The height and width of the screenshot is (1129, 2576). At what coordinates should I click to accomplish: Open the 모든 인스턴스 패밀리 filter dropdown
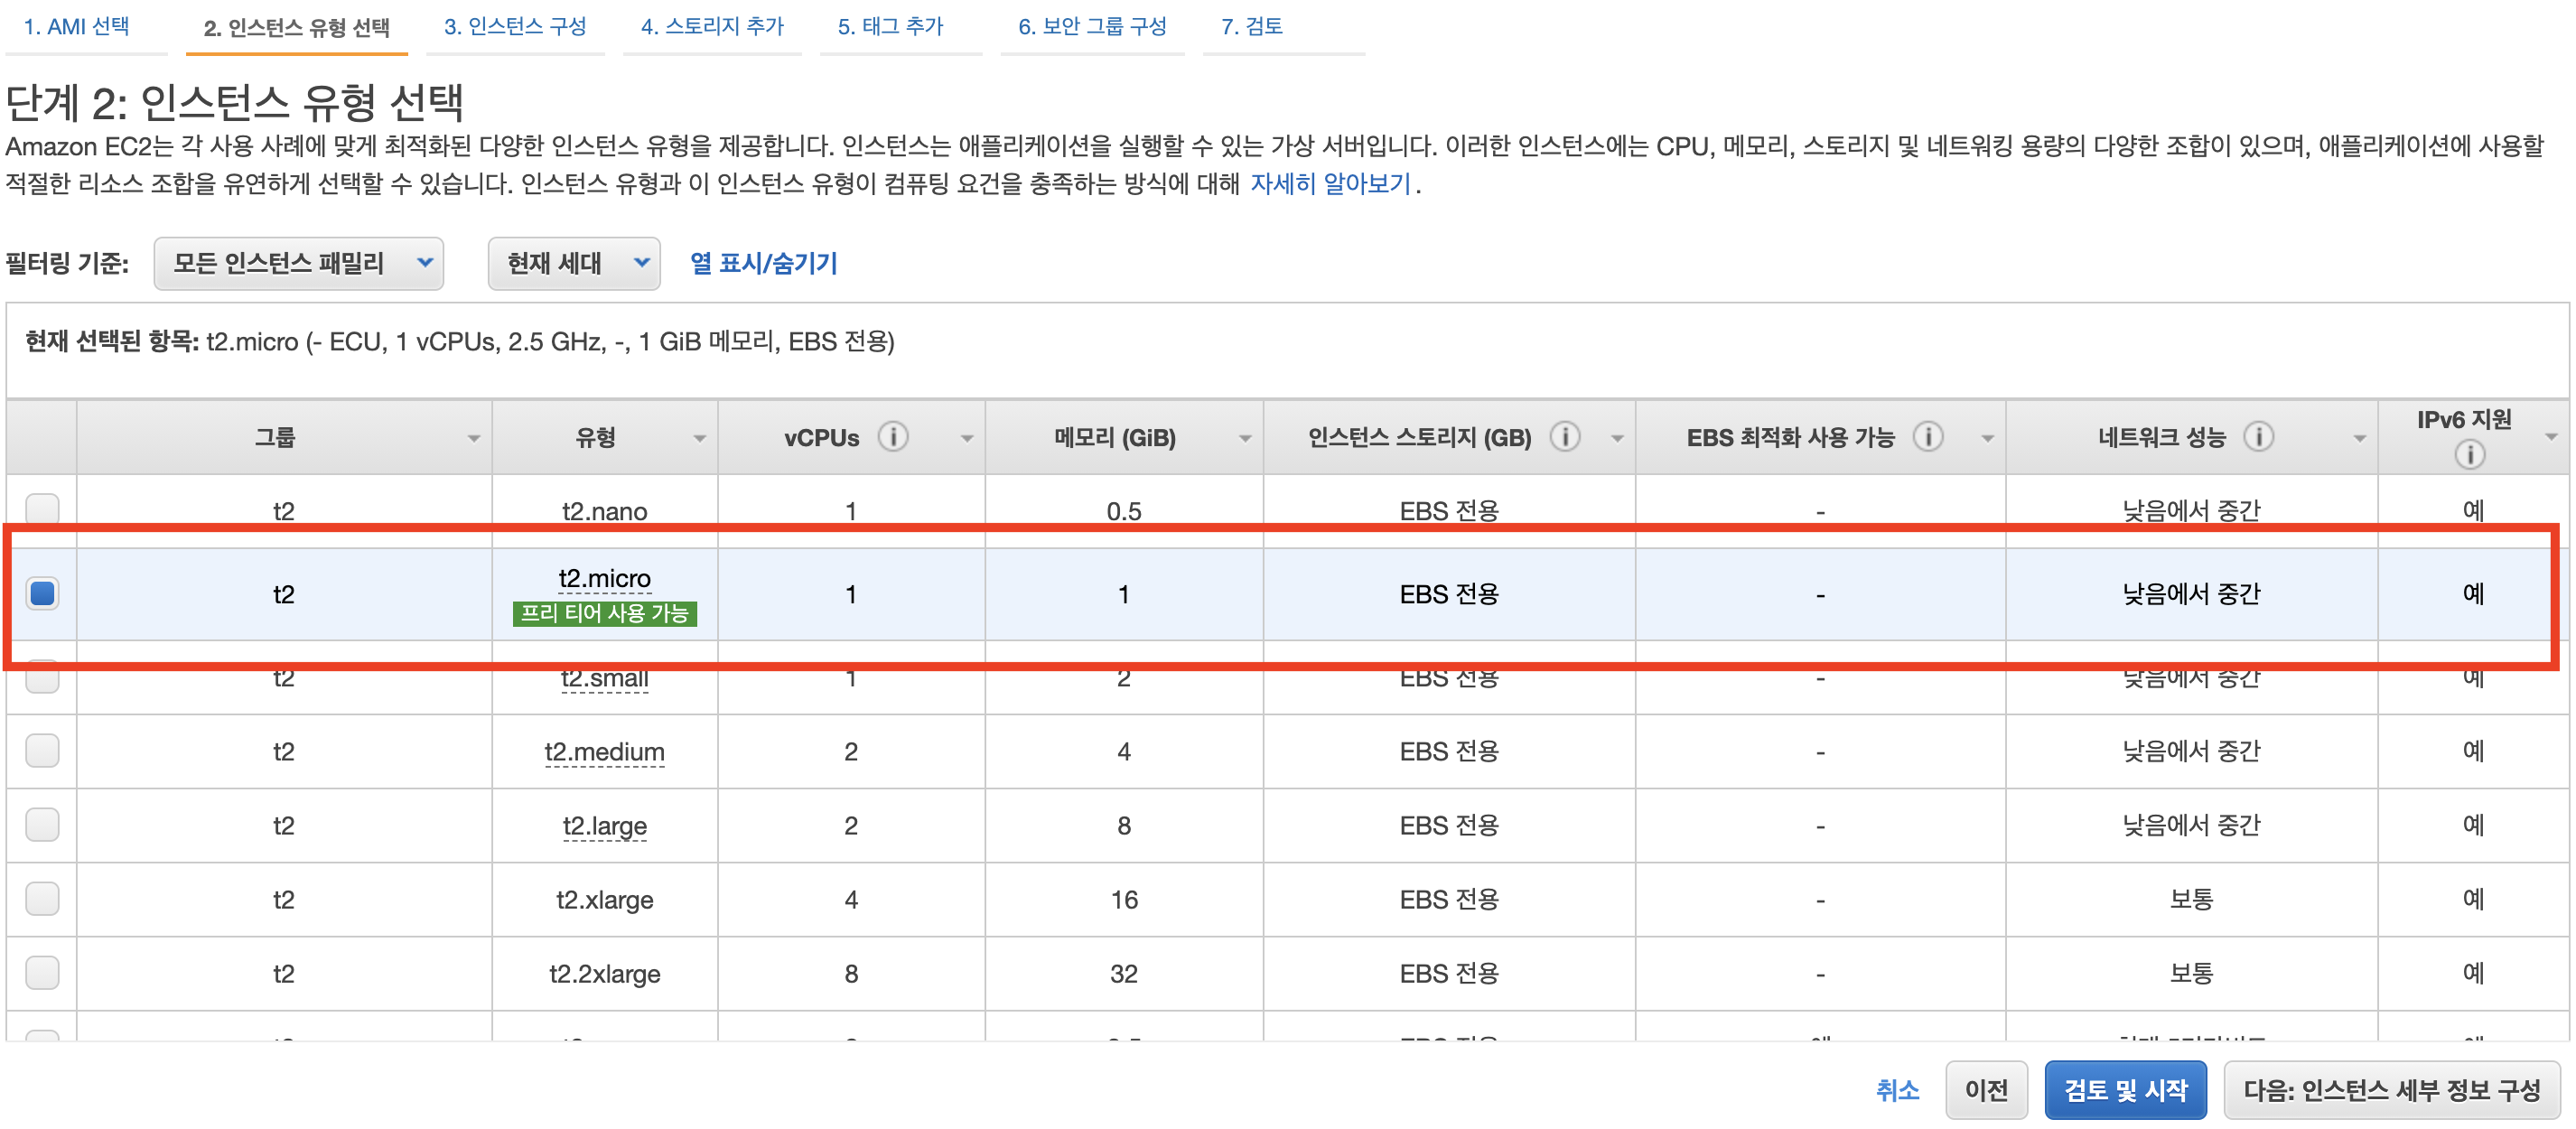(x=298, y=263)
